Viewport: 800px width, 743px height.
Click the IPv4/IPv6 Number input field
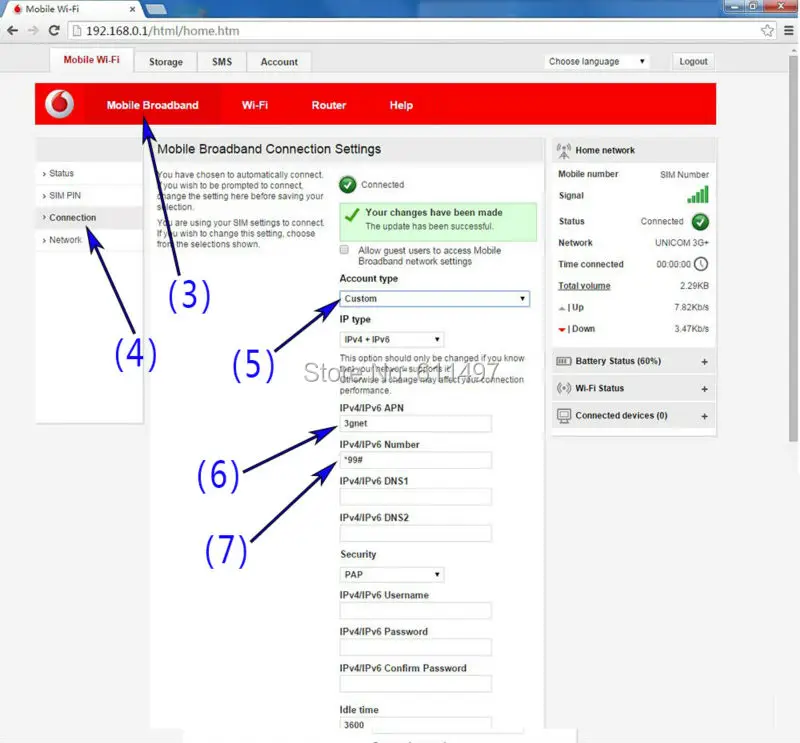pyautogui.click(x=415, y=460)
